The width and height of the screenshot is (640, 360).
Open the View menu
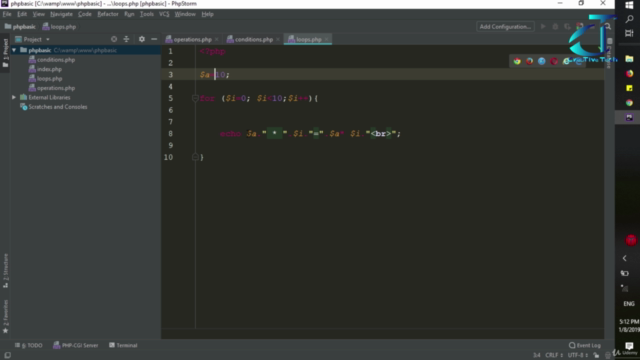click(38, 14)
